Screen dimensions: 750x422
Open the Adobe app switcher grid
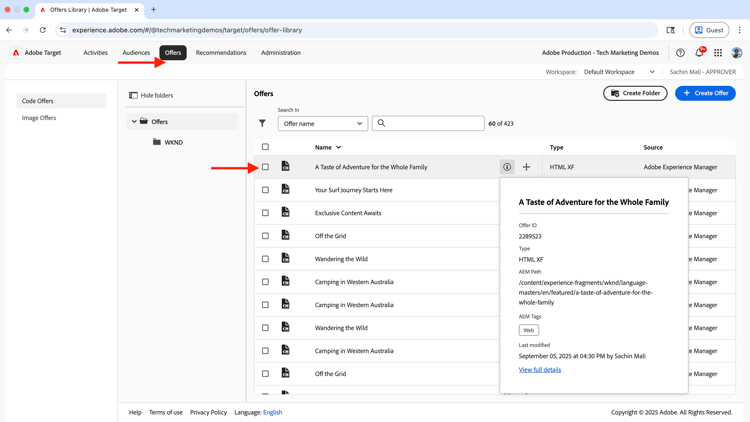[718, 53]
